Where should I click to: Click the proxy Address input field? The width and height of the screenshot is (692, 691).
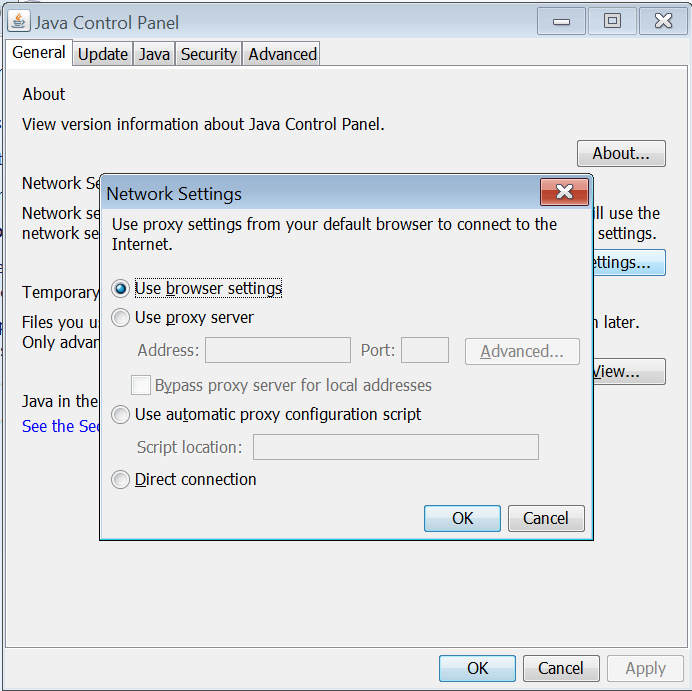278,350
